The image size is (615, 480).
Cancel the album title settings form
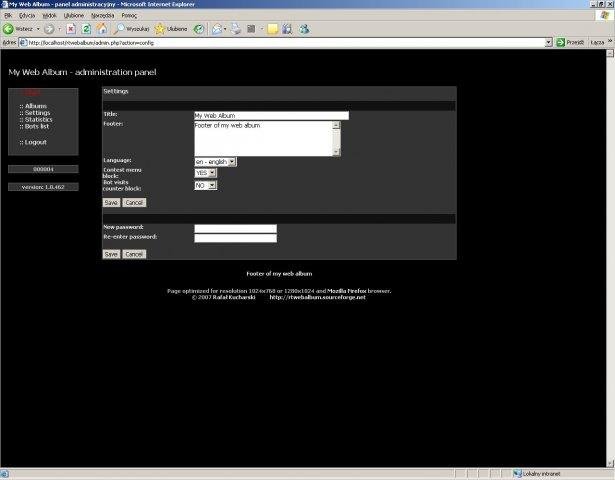[x=134, y=202]
